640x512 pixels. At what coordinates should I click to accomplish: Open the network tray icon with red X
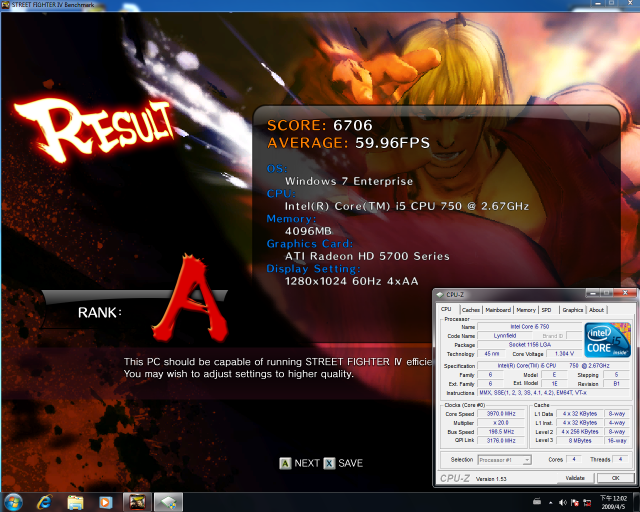[587, 503]
